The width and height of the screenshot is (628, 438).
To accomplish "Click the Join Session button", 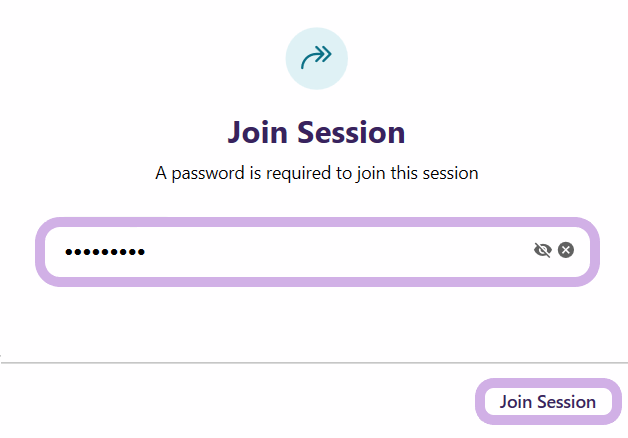I will [547, 402].
